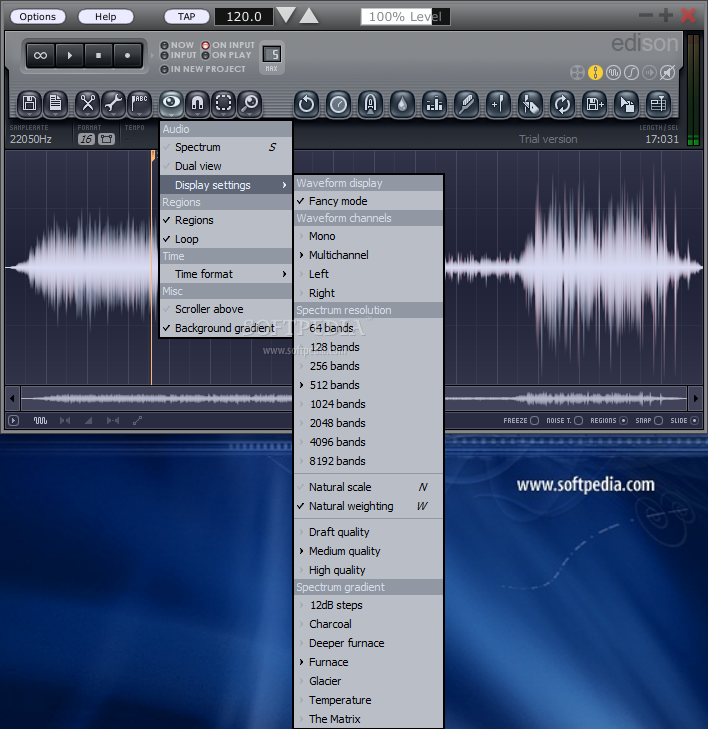Open the wrench tools menu
Screen dimensions: 708x729
[x=113, y=104]
